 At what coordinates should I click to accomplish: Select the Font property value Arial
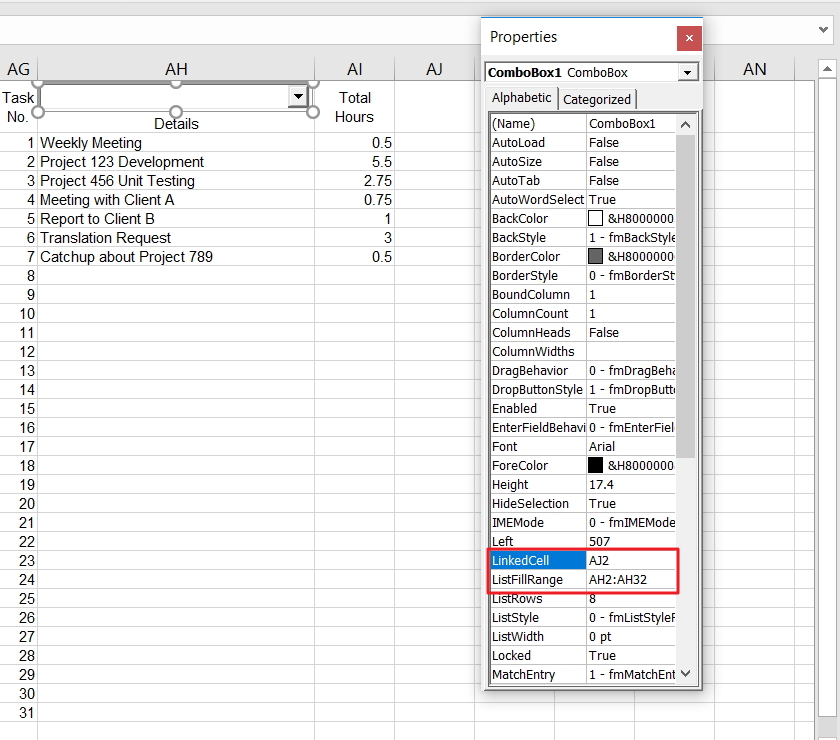click(631, 447)
